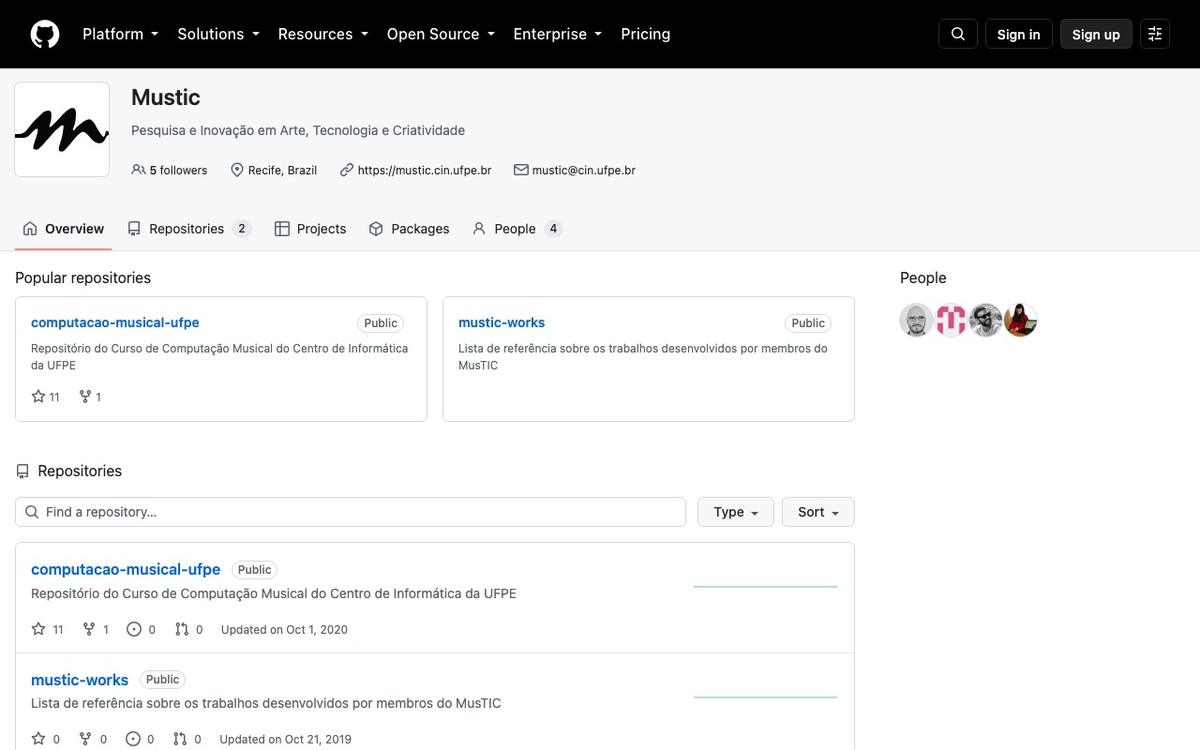Viewport: 1200px width, 750px height.
Task: Click the search magnifier icon button
Action: (958, 34)
